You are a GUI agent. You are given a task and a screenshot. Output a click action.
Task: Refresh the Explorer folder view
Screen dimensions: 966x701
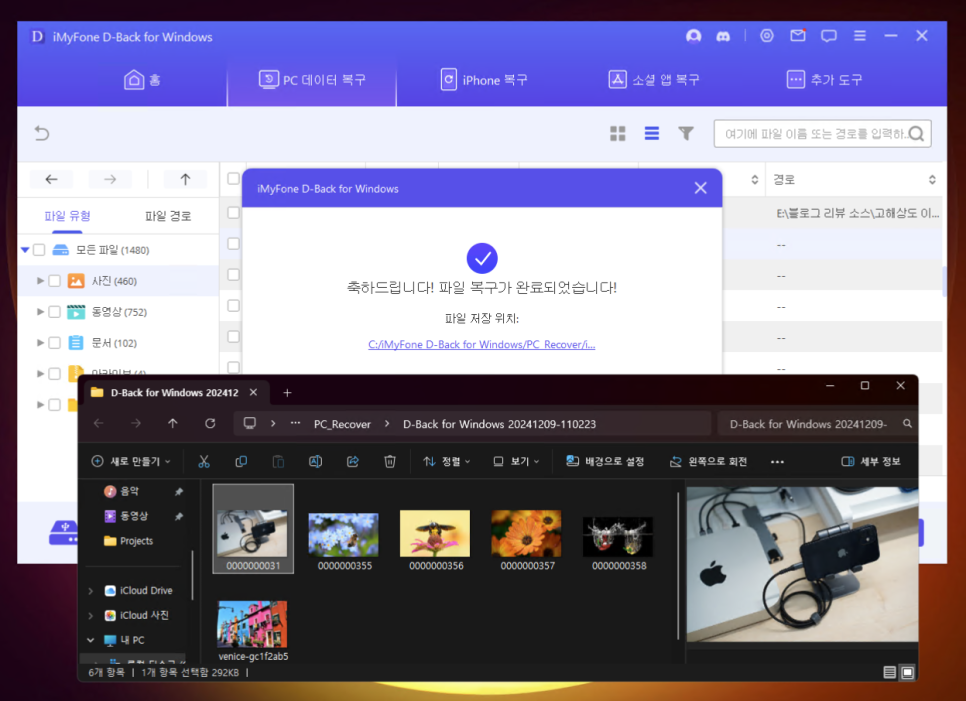210,423
